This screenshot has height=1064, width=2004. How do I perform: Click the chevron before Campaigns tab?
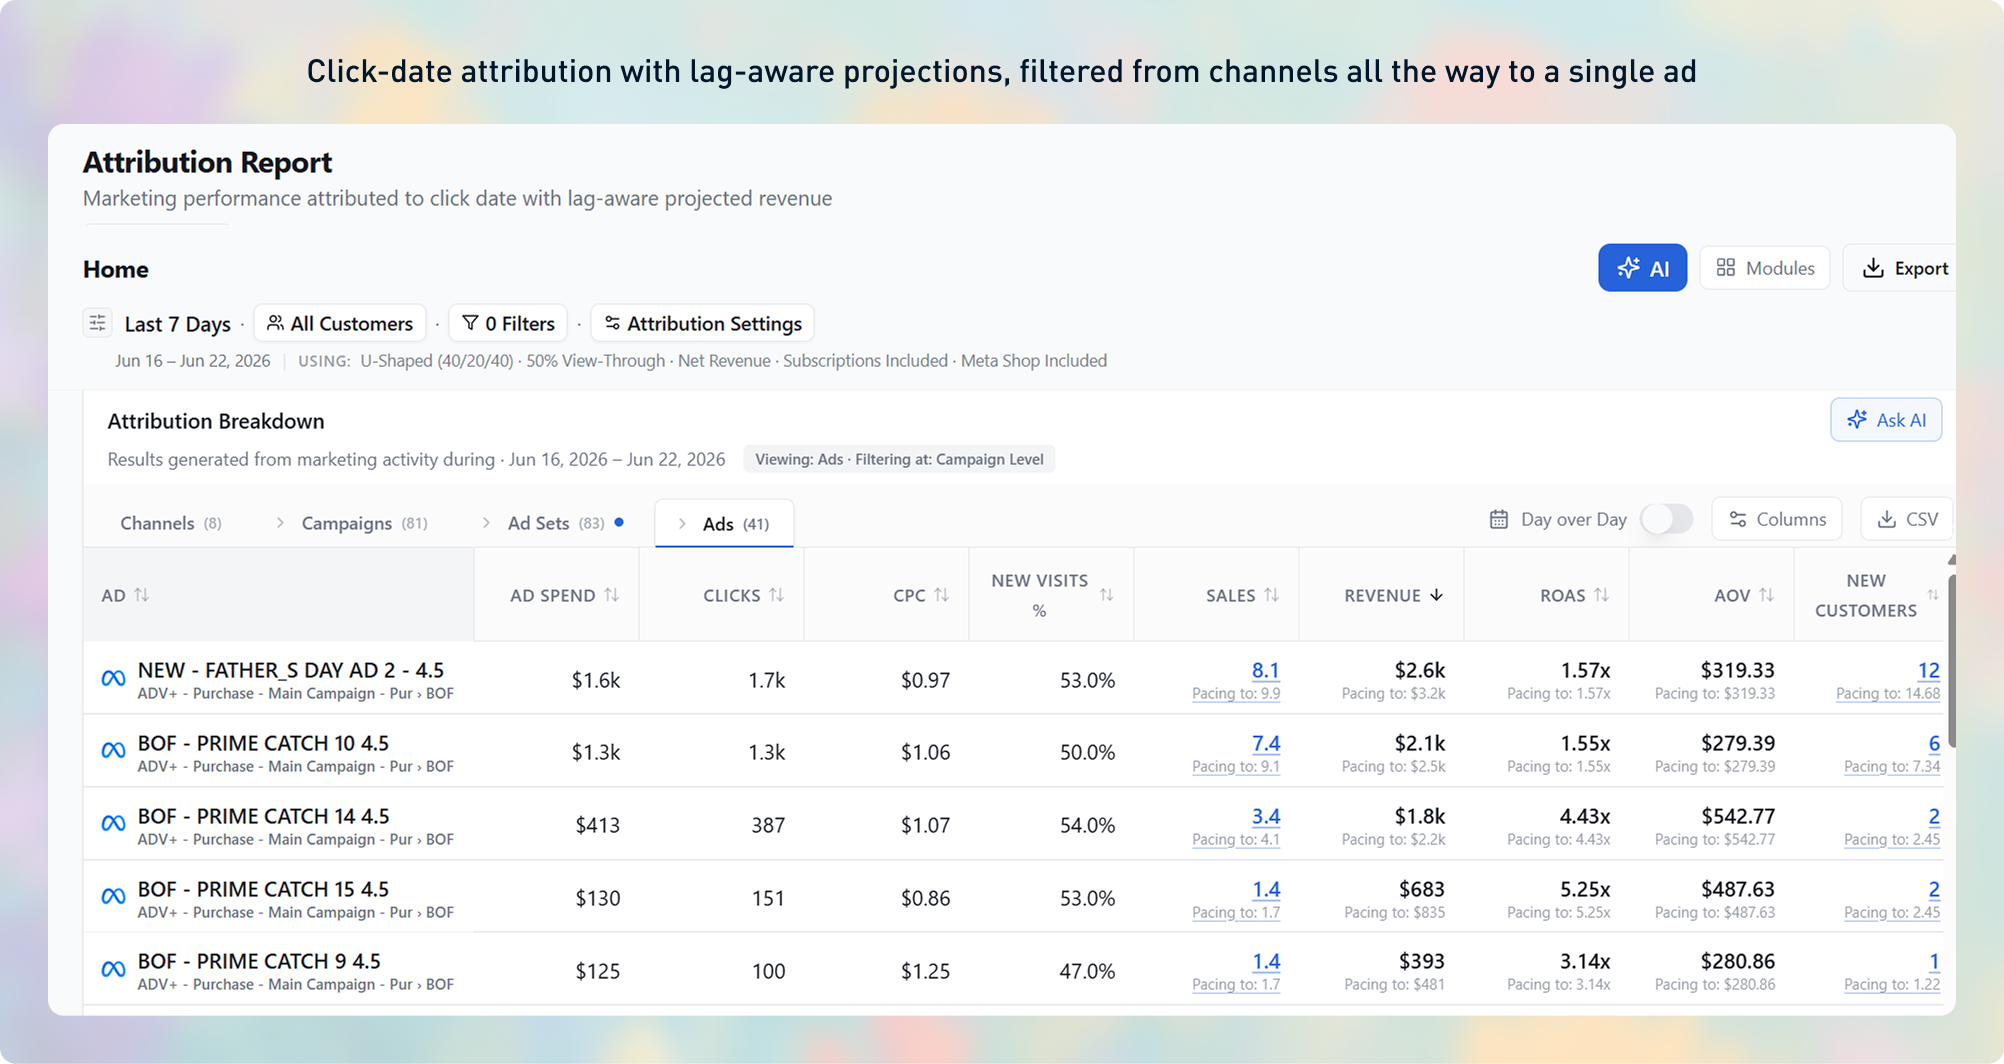pyautogui.click(x=280, y=523)
